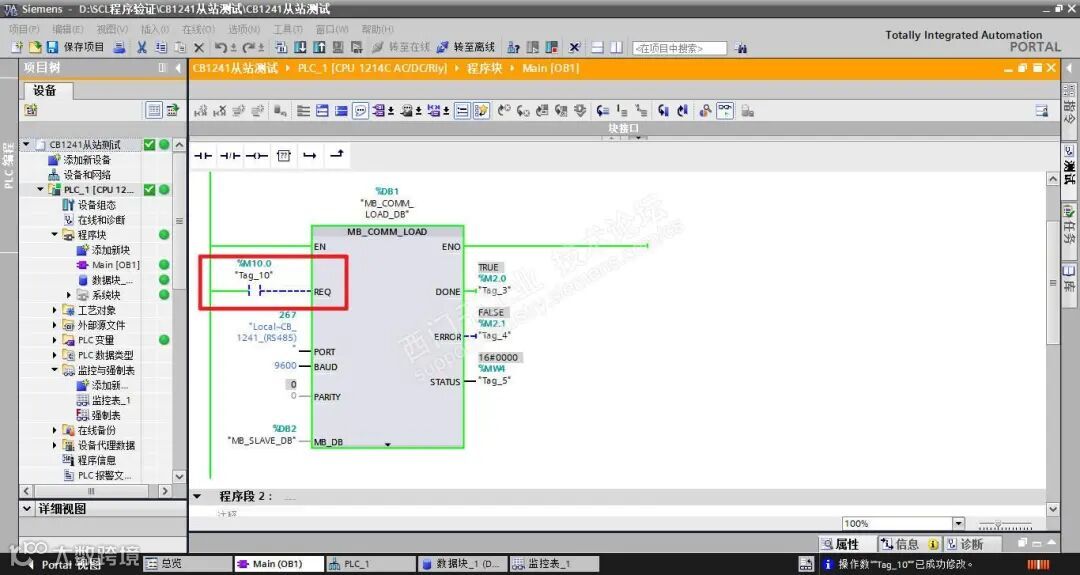
Task: Expand the 工艺对象 folder
Action: [54, 310]
